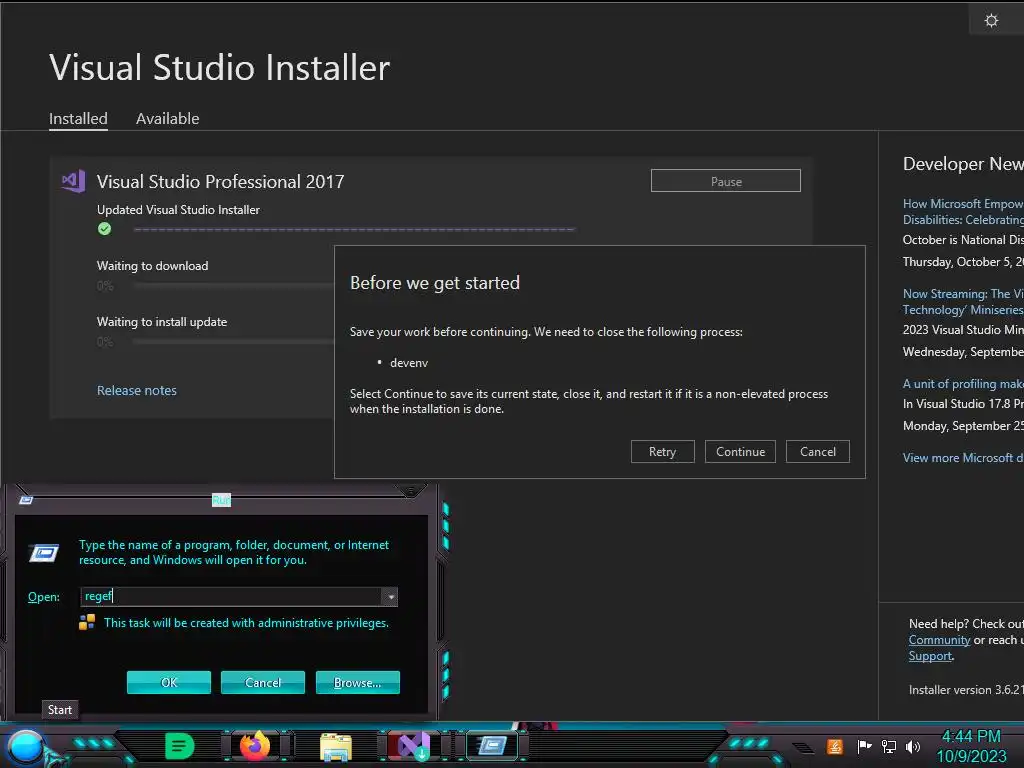This screenshot has width=1024, height=768.
Task: Expand the Open combo box dropdown arrow
Action: (x=390, y=596)
